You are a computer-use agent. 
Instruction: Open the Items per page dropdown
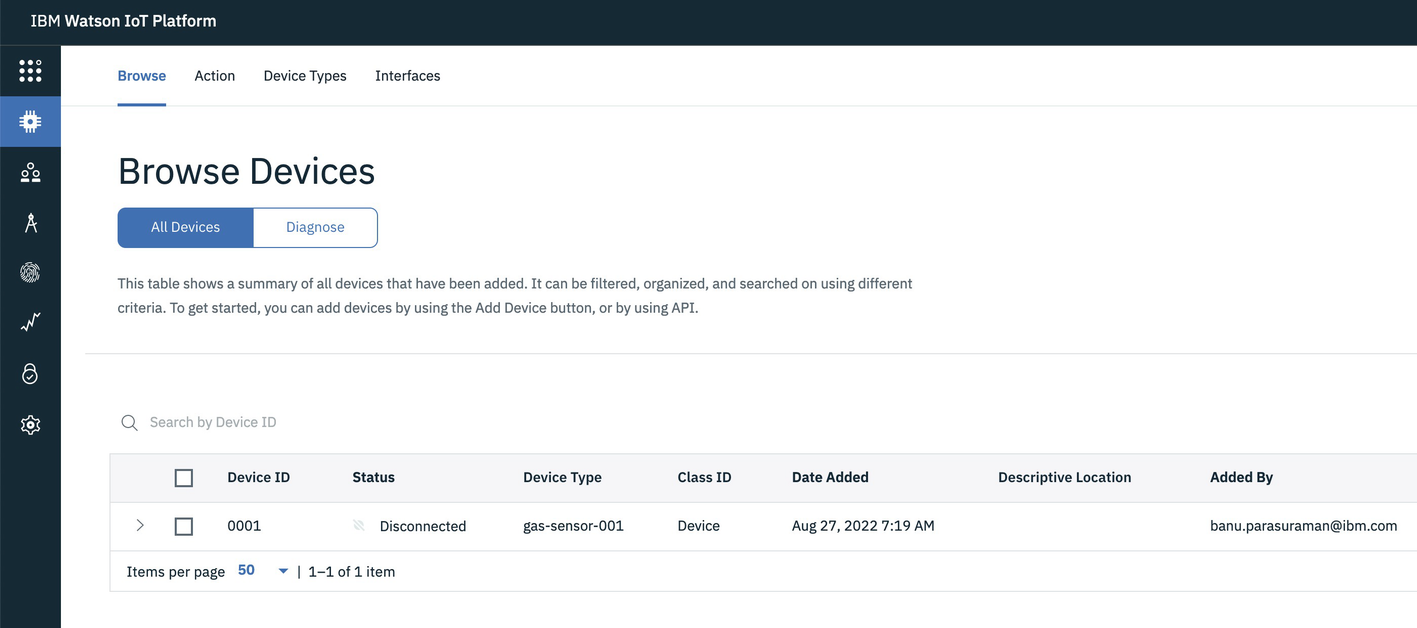pos(263,571)
